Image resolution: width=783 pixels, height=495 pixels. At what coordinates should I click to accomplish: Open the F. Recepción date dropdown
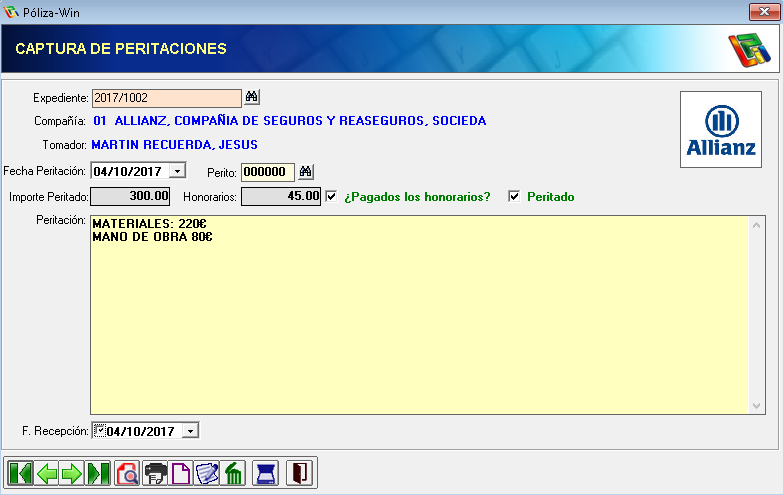190,431
